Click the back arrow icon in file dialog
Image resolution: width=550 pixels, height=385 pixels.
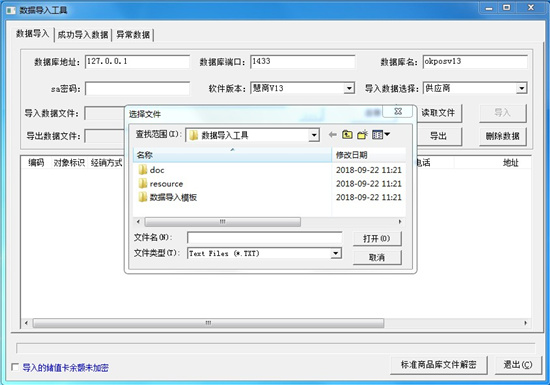tap(333, 135)
